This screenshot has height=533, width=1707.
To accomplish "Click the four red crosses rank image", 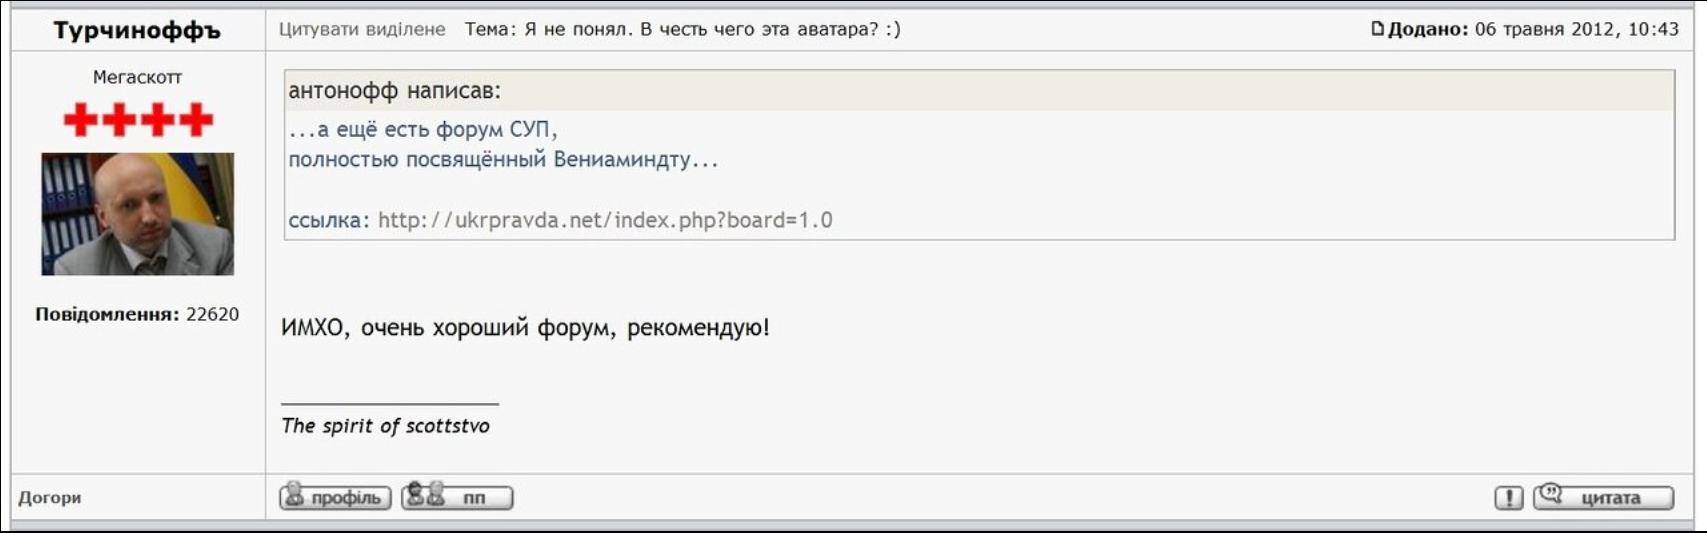I will [138, 120].
